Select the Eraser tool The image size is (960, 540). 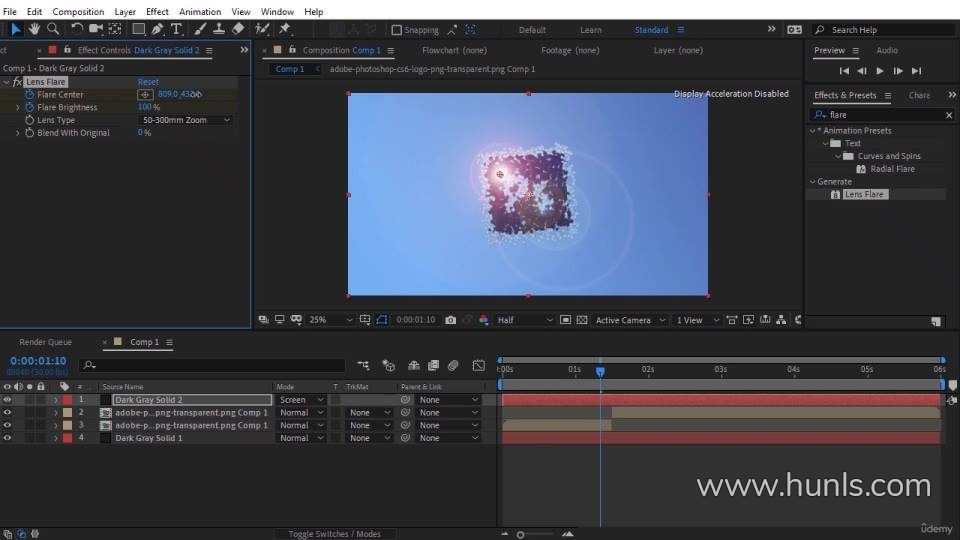click(238, 29)
